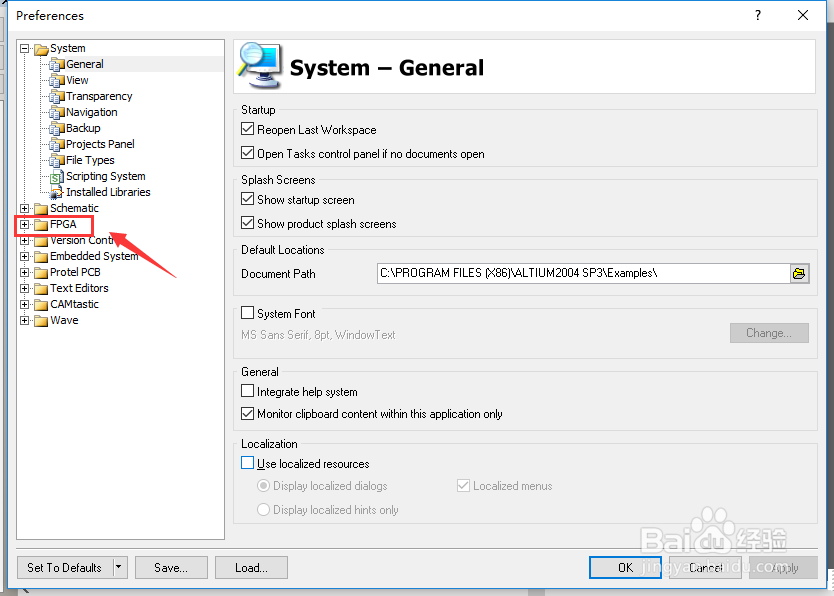Click the Schematic folder icon
The image size is (834, 596).
click(x=41, y=208)
